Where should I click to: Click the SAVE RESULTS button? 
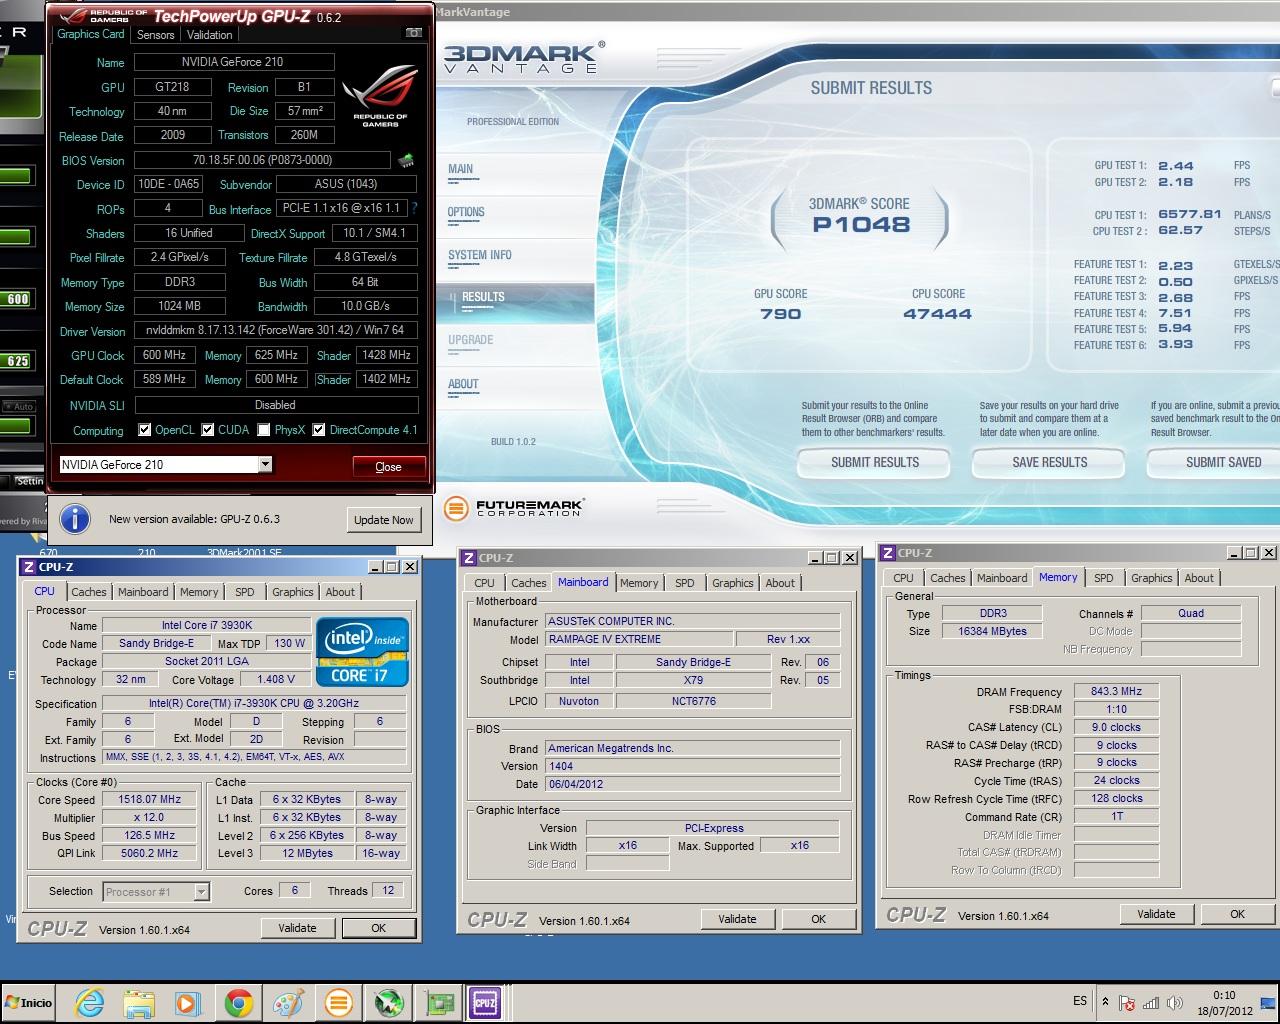pyautogui.click(x=1050, y=462)
